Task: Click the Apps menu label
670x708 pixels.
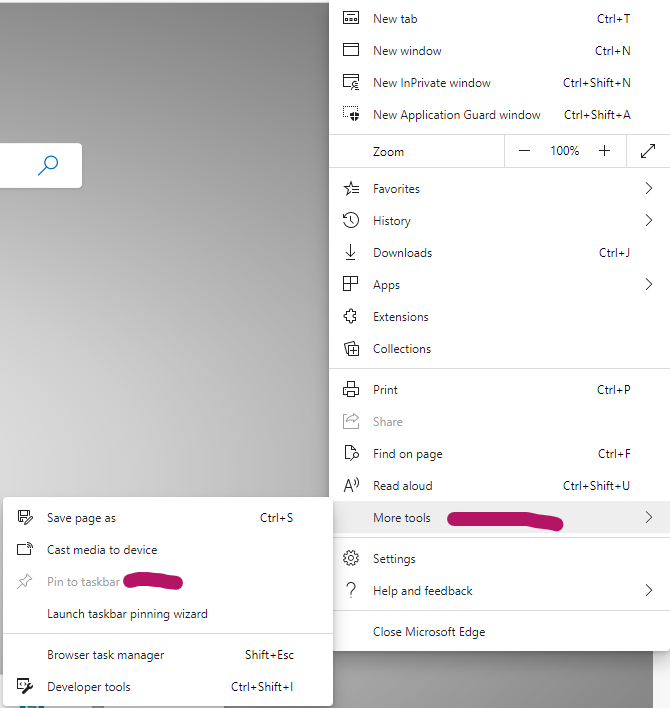Action: (x=386, y=285)
